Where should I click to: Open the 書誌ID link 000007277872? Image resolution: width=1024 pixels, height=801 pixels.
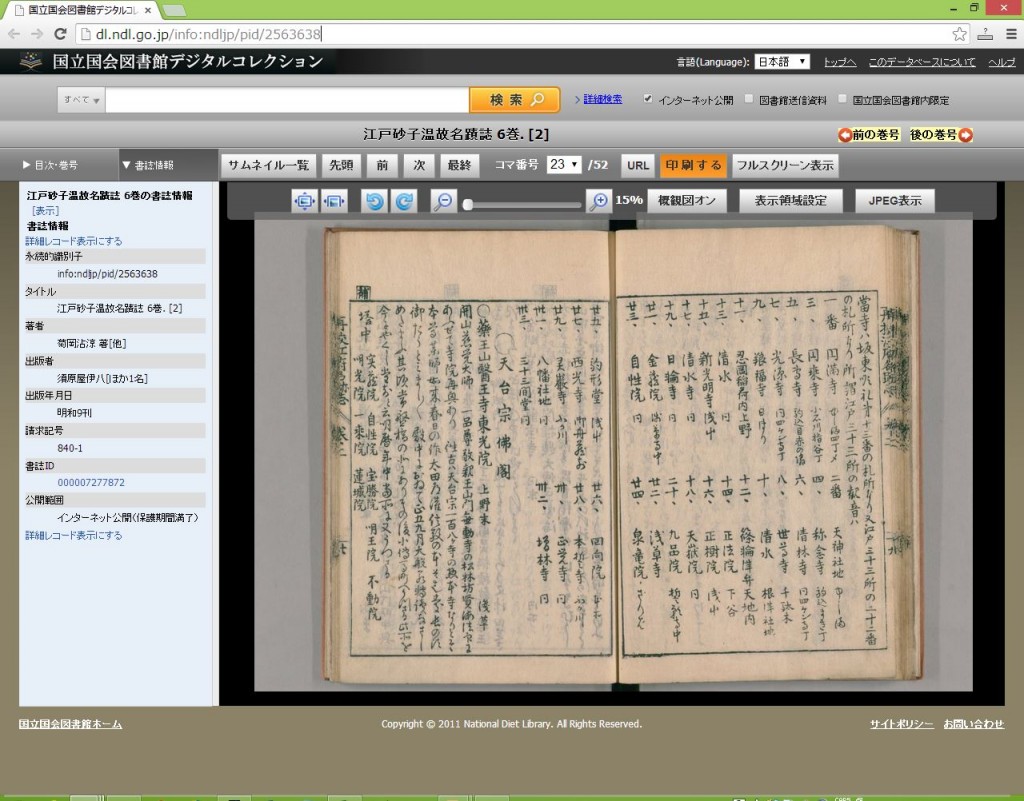tap(91, 482)
